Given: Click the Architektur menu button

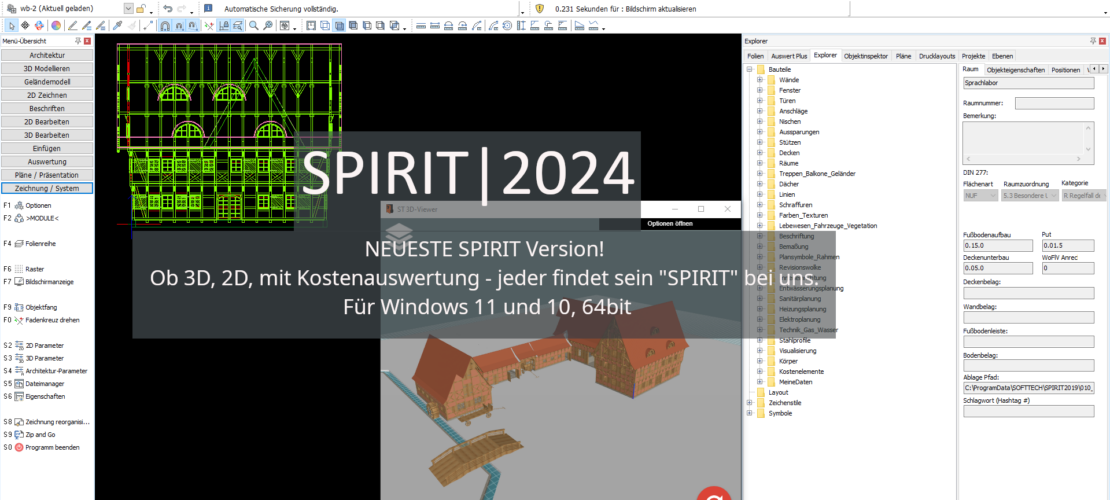Looking at the screenshot, I should (x=47, y=55).
